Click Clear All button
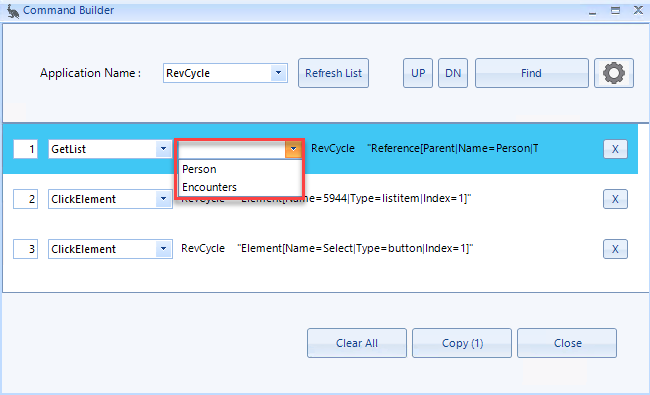Viewport: 650px width, 395px height. coord(357,343)
